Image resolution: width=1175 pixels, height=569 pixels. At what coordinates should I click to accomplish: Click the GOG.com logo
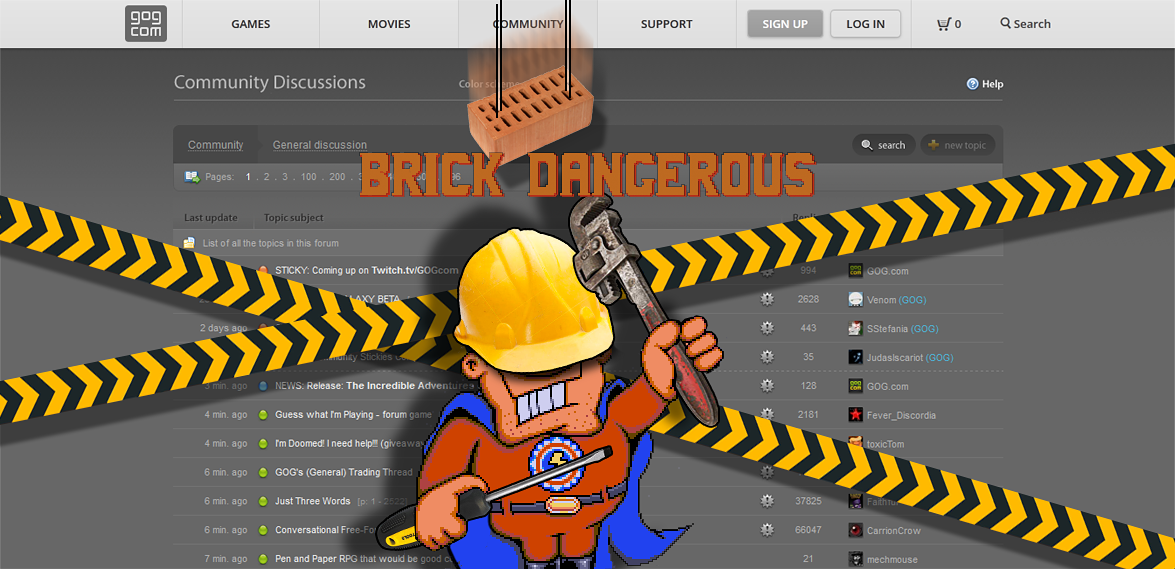point(145,23)
